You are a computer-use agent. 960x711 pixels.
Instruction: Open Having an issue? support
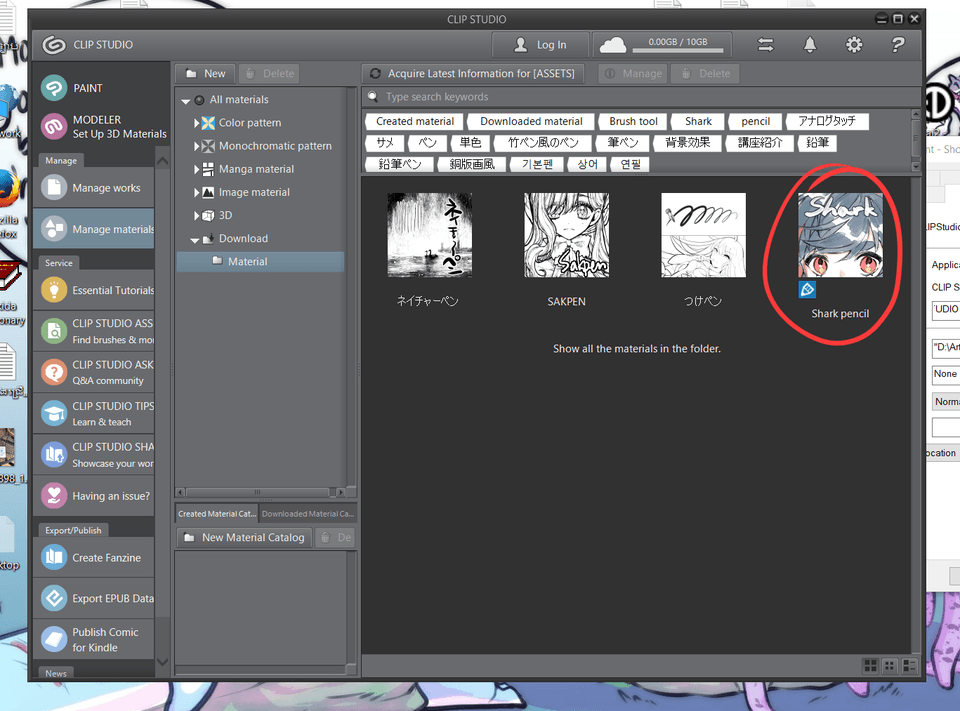[94, 495]
